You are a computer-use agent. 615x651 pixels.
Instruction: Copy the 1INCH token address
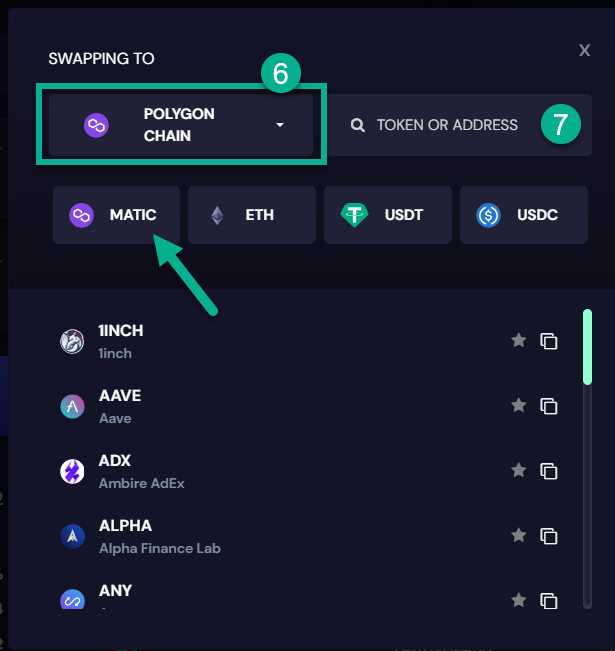click(549, 341)
